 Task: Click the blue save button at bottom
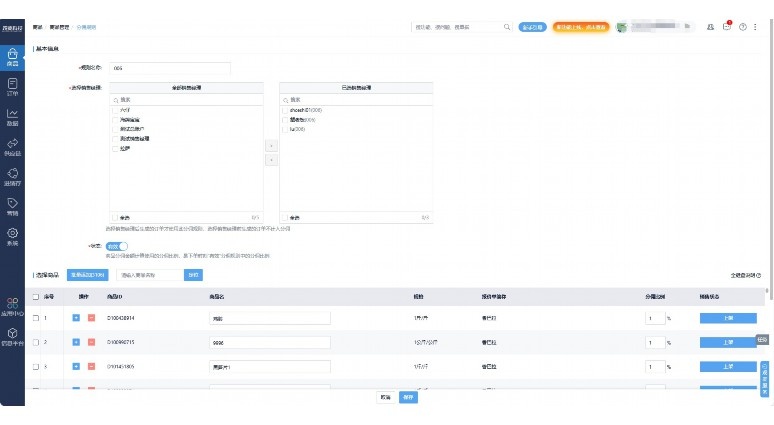click(x=408, y=397)
